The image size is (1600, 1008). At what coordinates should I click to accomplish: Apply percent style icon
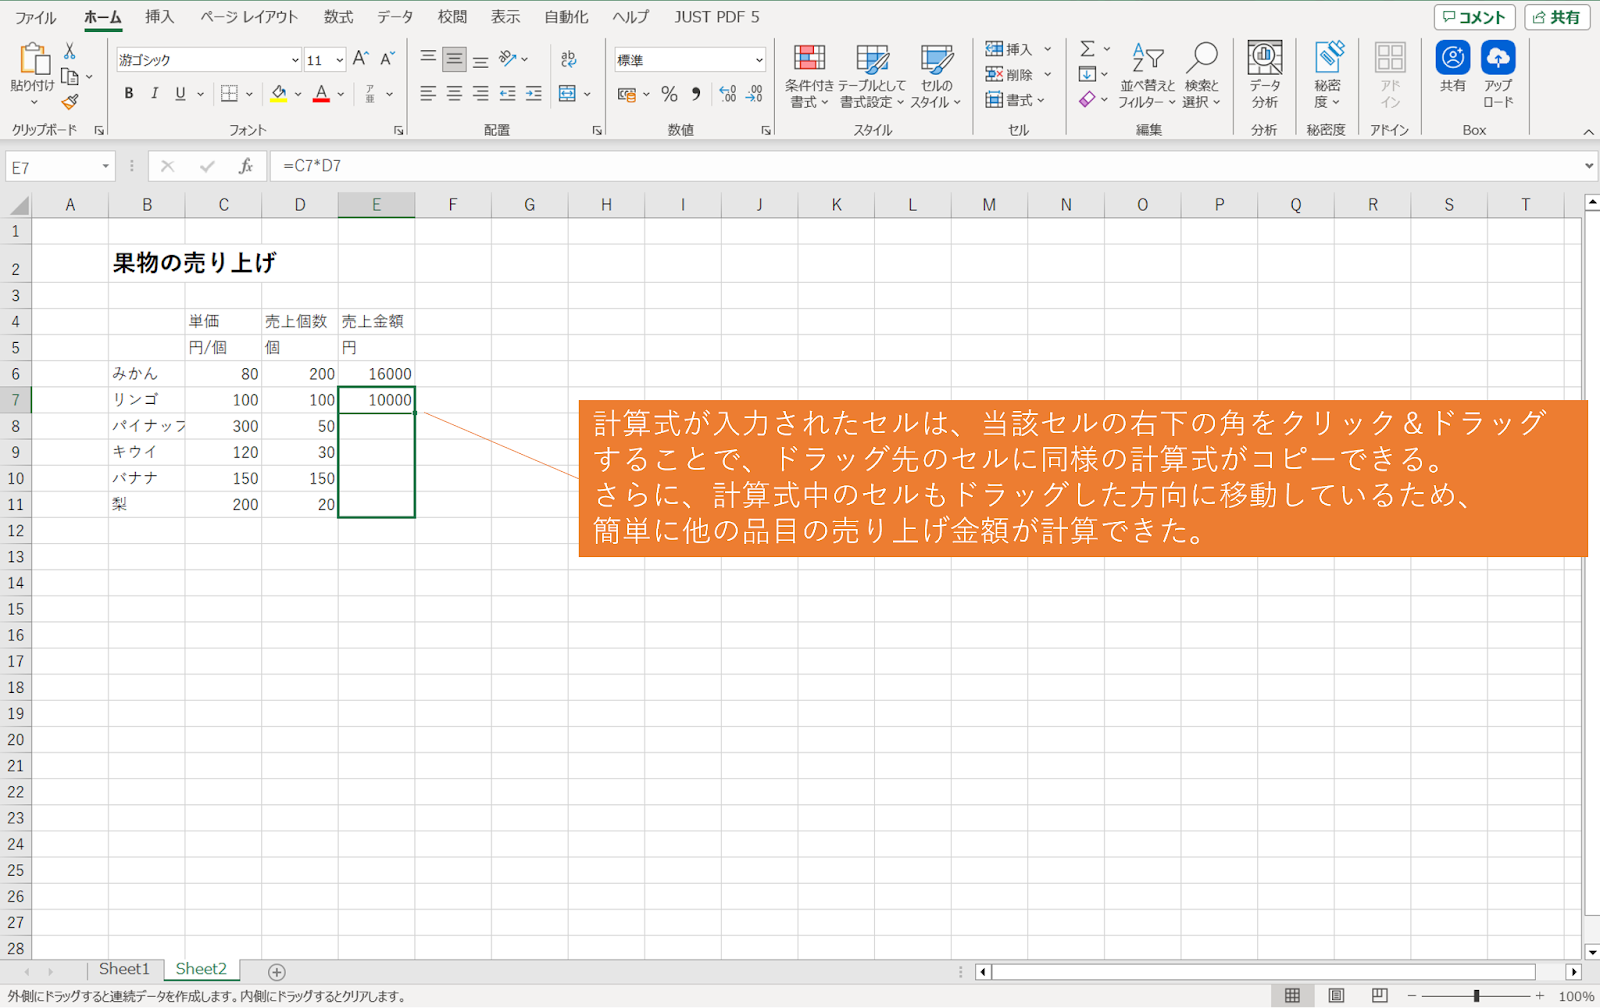[x=669, y=94]
